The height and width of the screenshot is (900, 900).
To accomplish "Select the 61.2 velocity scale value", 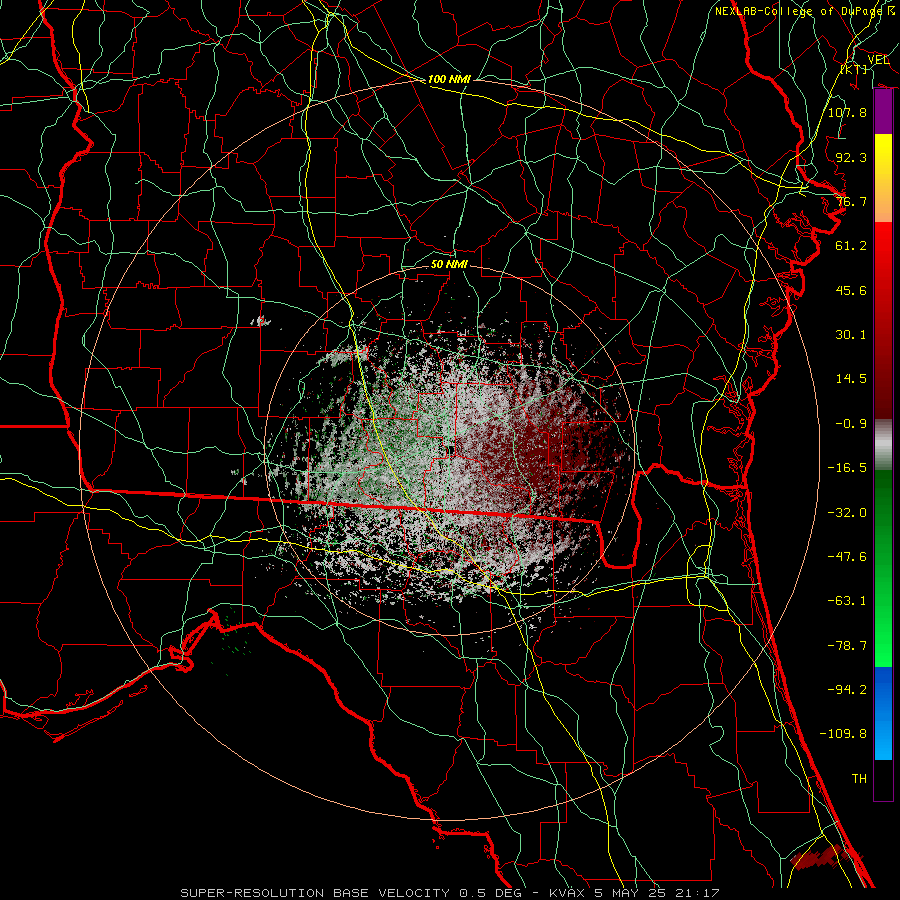I will click(851, 246).
